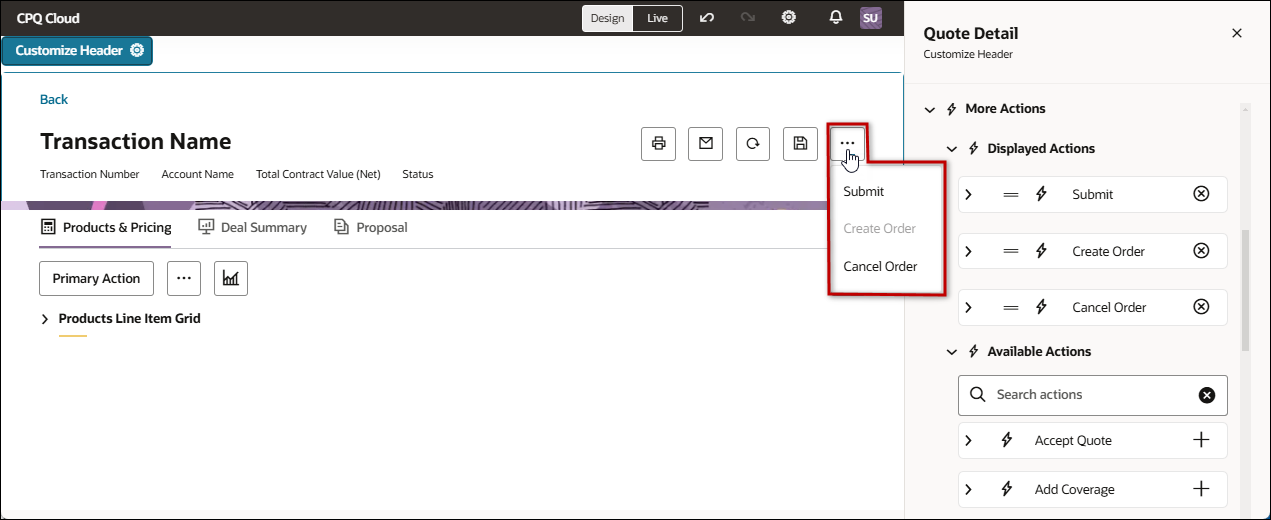Open notifications bell icon
The width and height of the screenshot is (1271, 520).
836,18
